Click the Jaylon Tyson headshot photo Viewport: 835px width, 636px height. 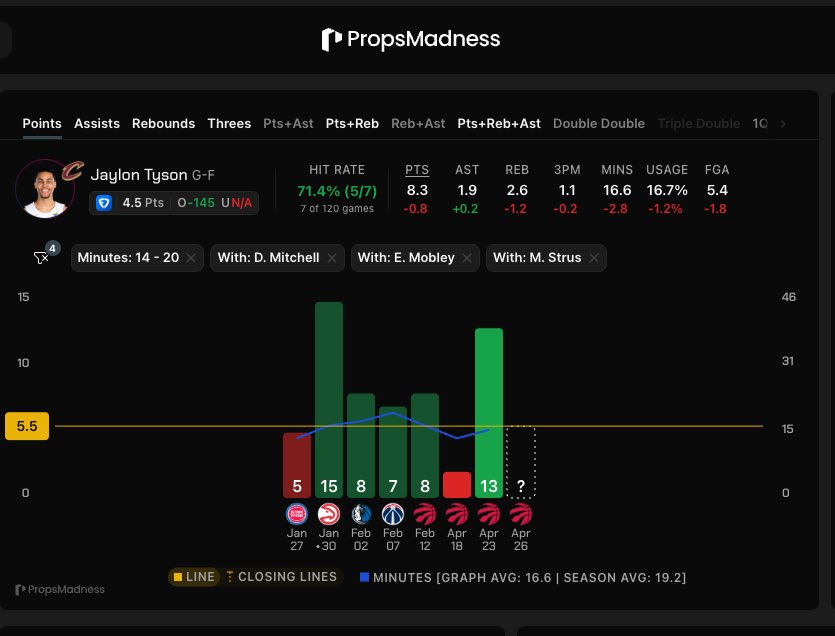tap(45, 190)
